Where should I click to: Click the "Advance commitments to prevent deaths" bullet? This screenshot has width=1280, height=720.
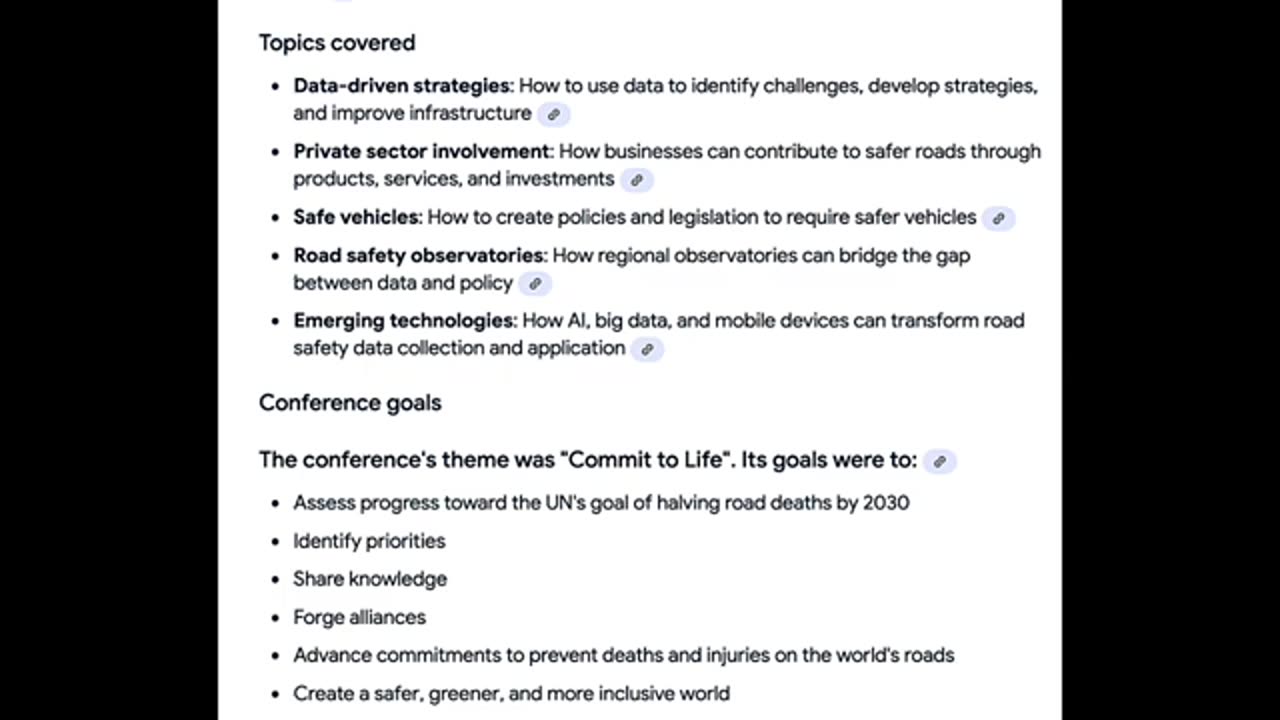pyautogui.click(x=623, y=655)
